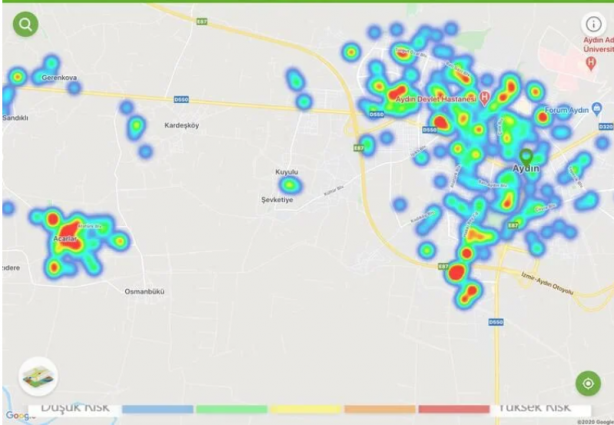This screenshot has height=425, width=614.
Task: Click the D320 road shield
Action: (x=606, y=127)
